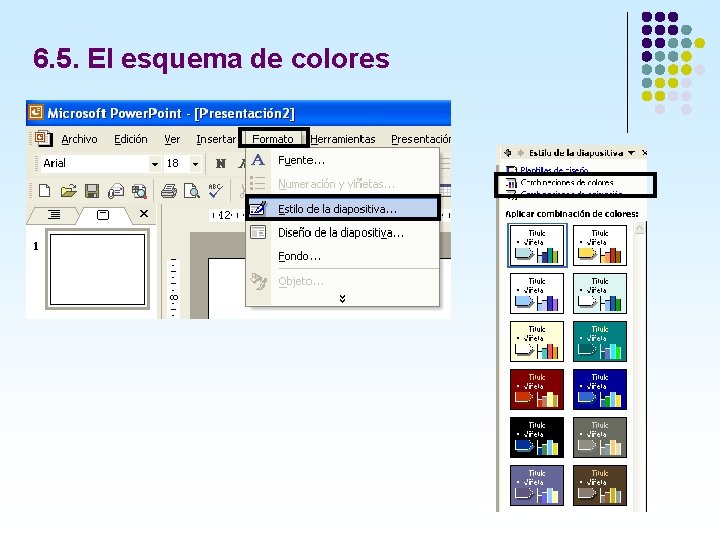
Task: Choose Objeto... menu entry
Action: 343,281
